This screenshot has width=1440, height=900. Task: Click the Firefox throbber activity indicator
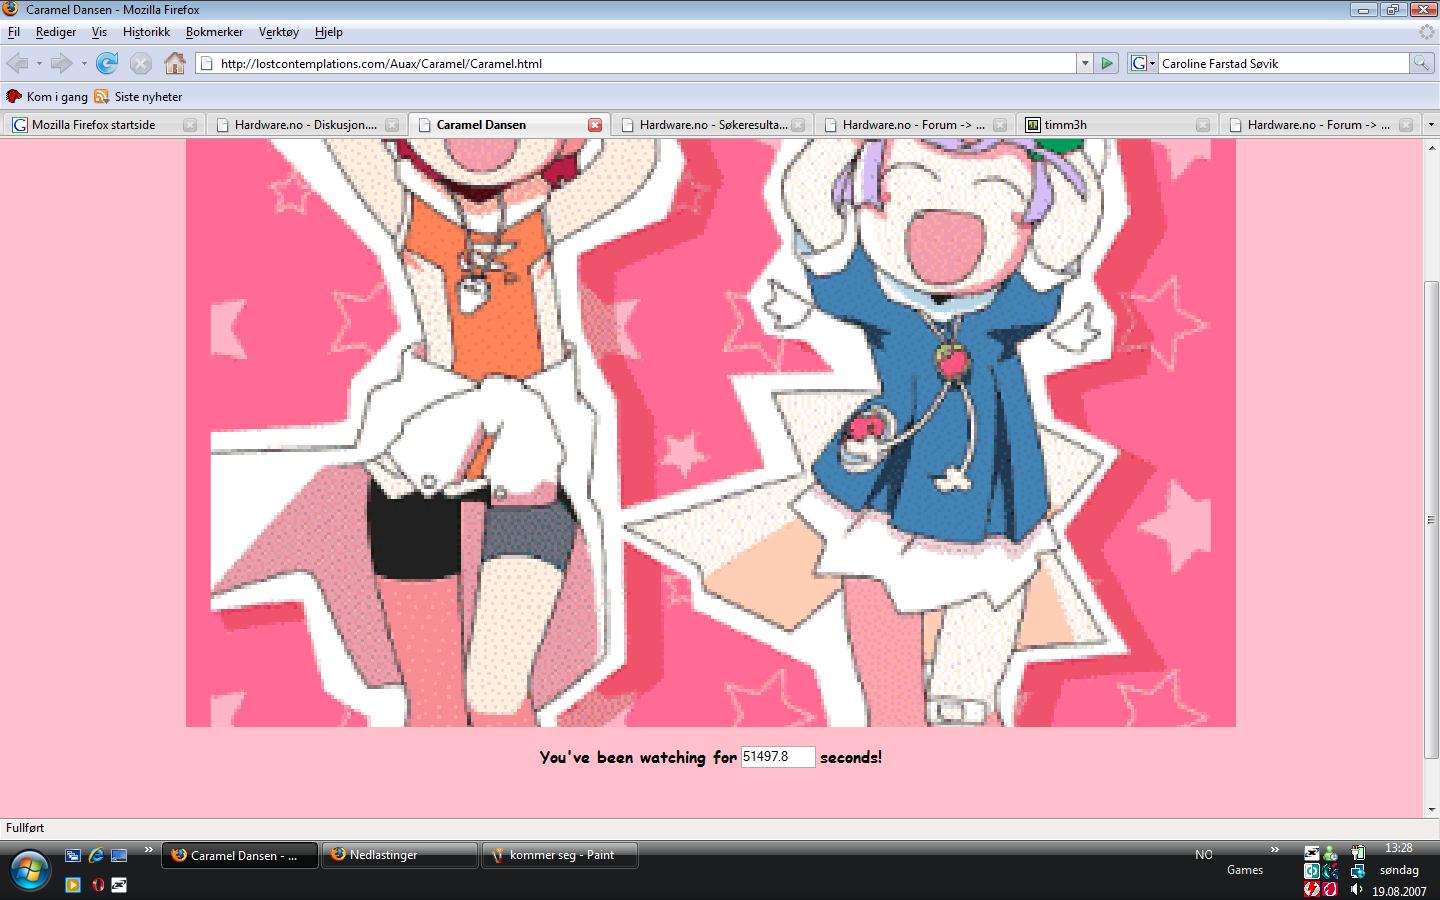pos(1427,32)
